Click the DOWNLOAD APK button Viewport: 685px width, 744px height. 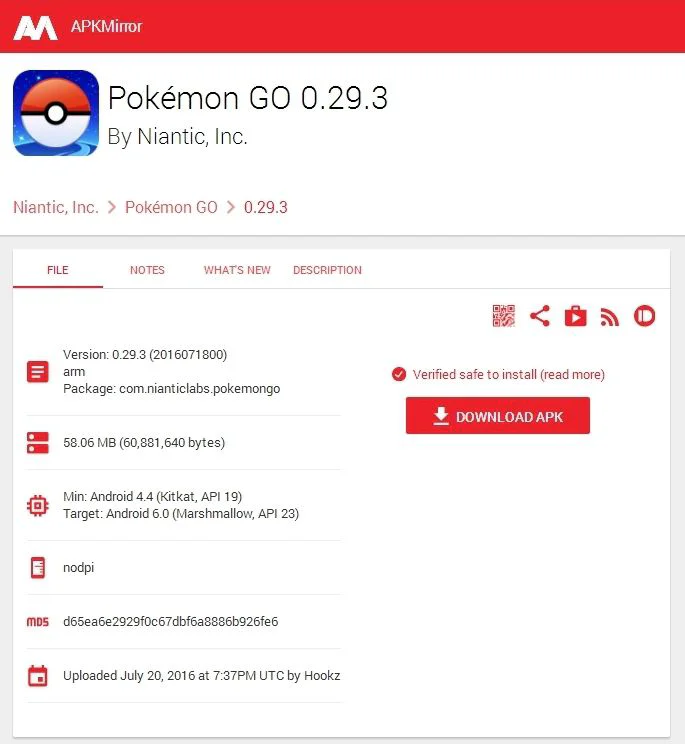pyautogui.click(x=498, y=416)
